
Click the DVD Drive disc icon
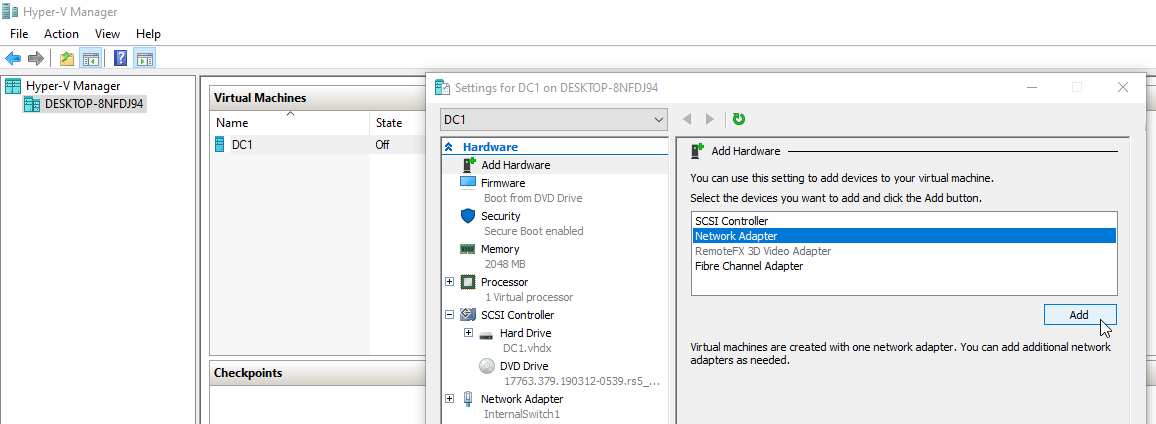[x=486, y=366]
